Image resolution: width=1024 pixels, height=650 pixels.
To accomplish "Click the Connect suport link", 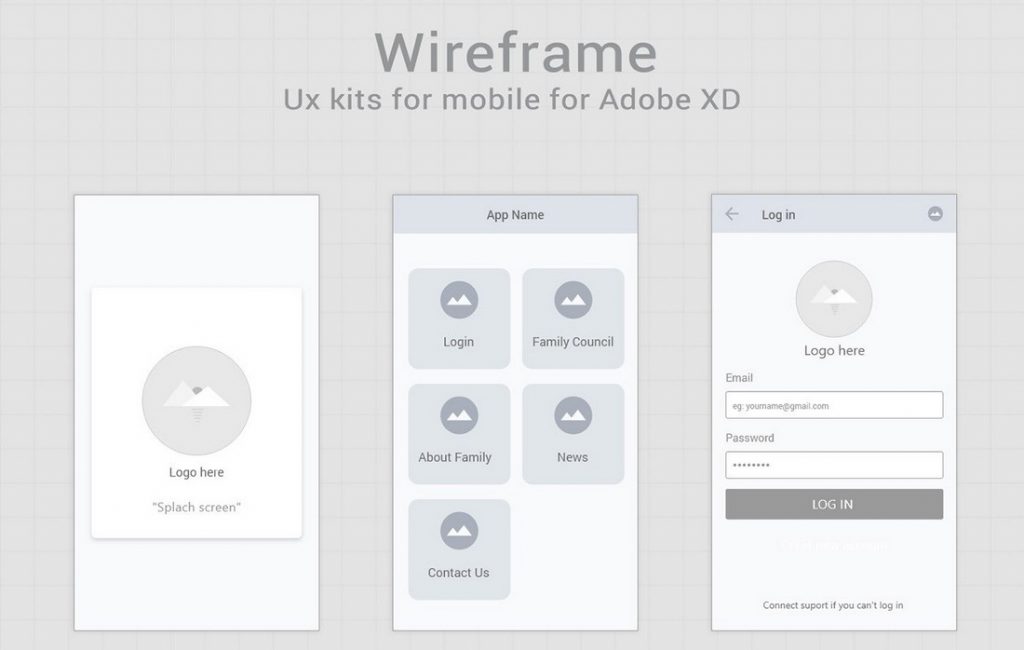I will pos(833,605).
